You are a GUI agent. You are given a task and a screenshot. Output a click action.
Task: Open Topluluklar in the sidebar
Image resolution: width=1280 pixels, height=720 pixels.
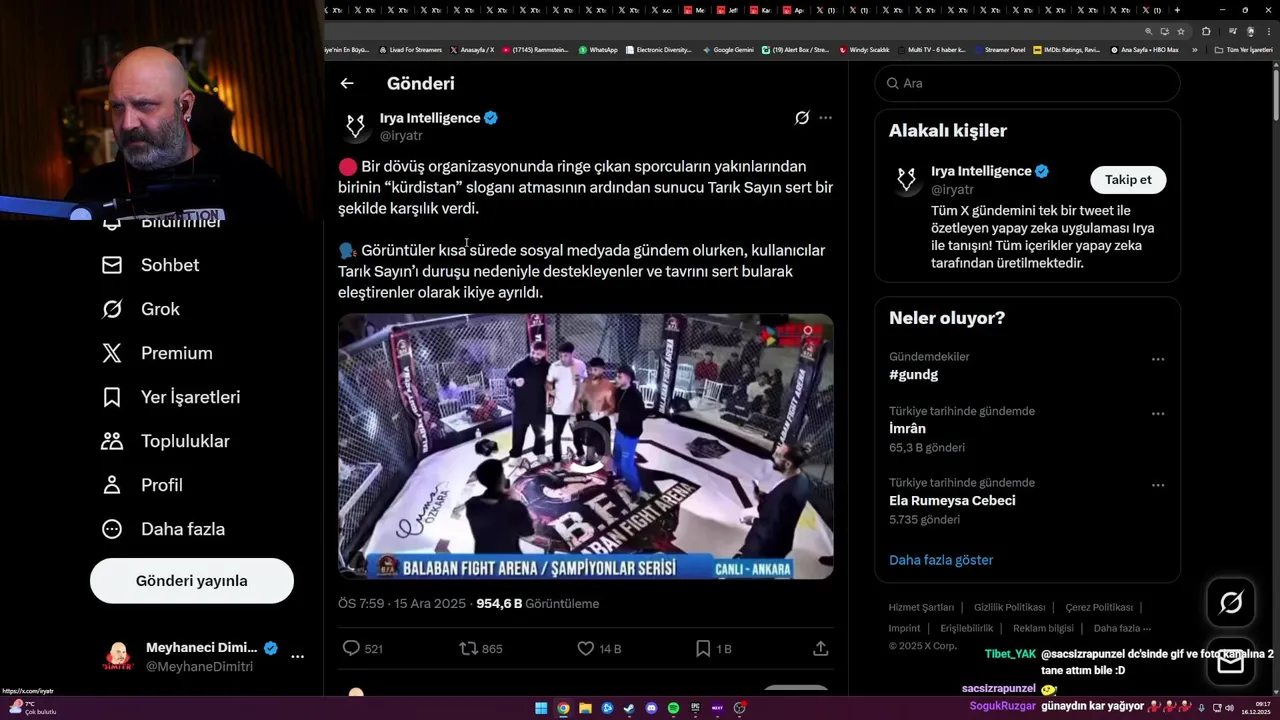[166, 441]
